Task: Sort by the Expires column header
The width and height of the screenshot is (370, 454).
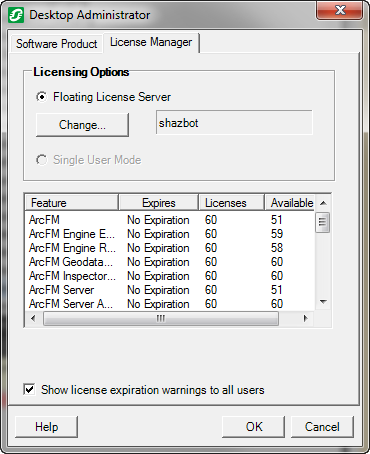Action: click(159, 203)
